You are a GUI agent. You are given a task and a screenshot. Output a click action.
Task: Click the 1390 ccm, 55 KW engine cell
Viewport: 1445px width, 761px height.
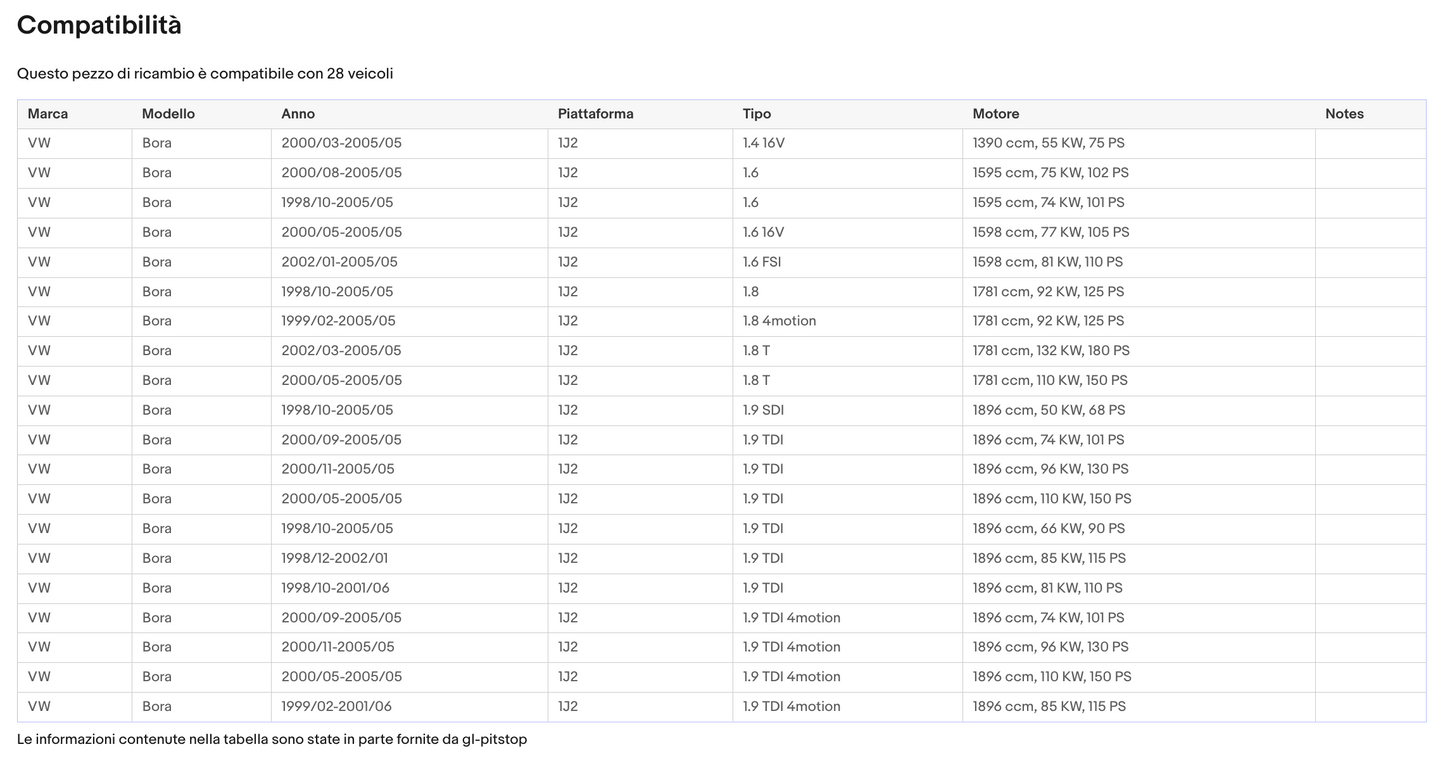1048,143
